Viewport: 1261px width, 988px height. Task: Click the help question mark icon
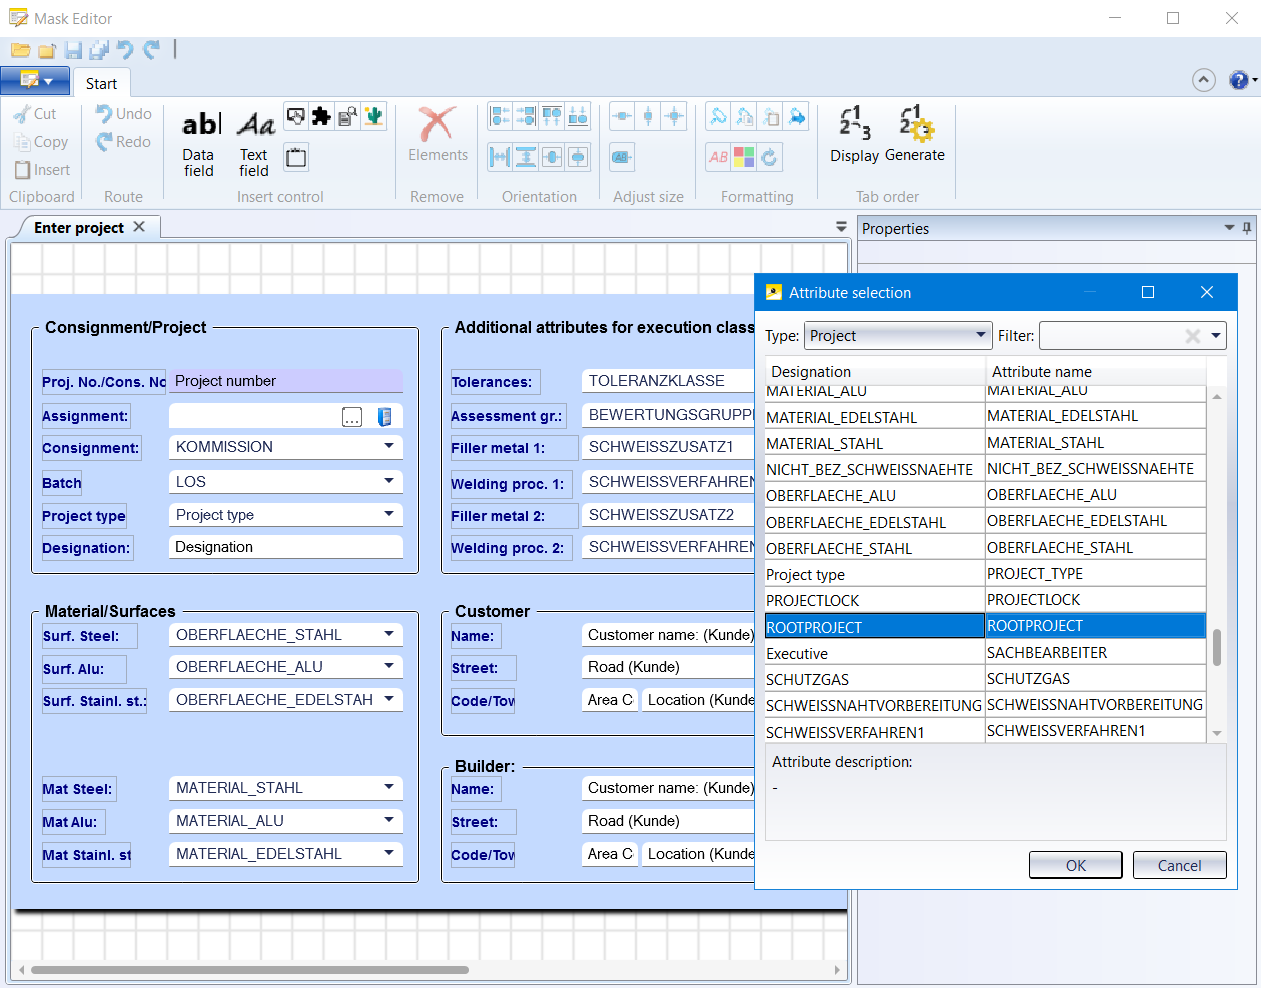[x=1238, y=80]
